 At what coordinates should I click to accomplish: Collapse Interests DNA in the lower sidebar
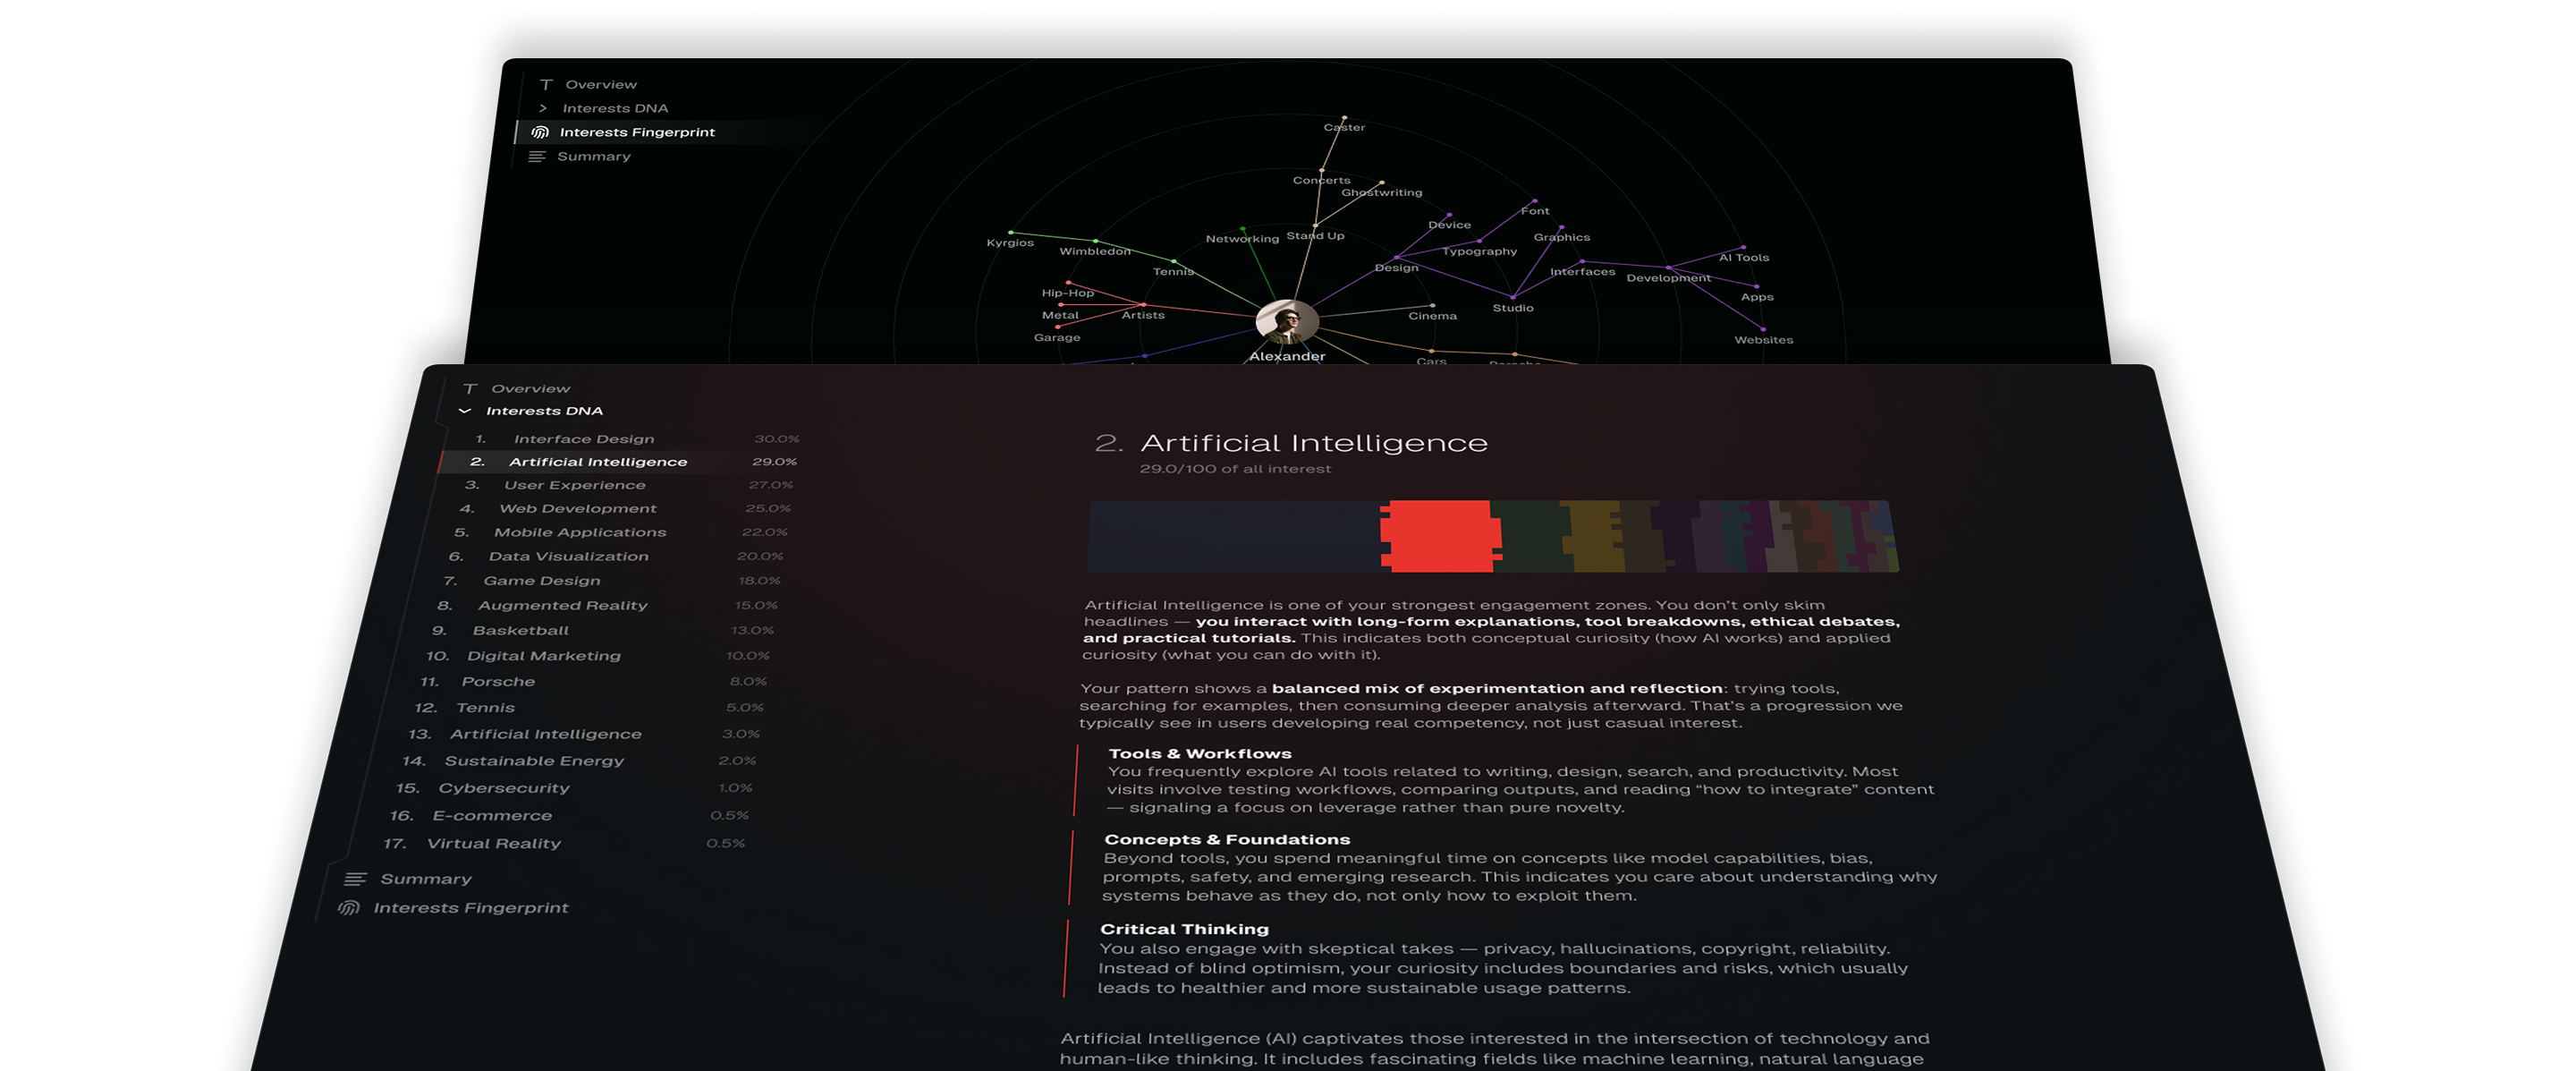pyautogui.click(x=464, y=410)
